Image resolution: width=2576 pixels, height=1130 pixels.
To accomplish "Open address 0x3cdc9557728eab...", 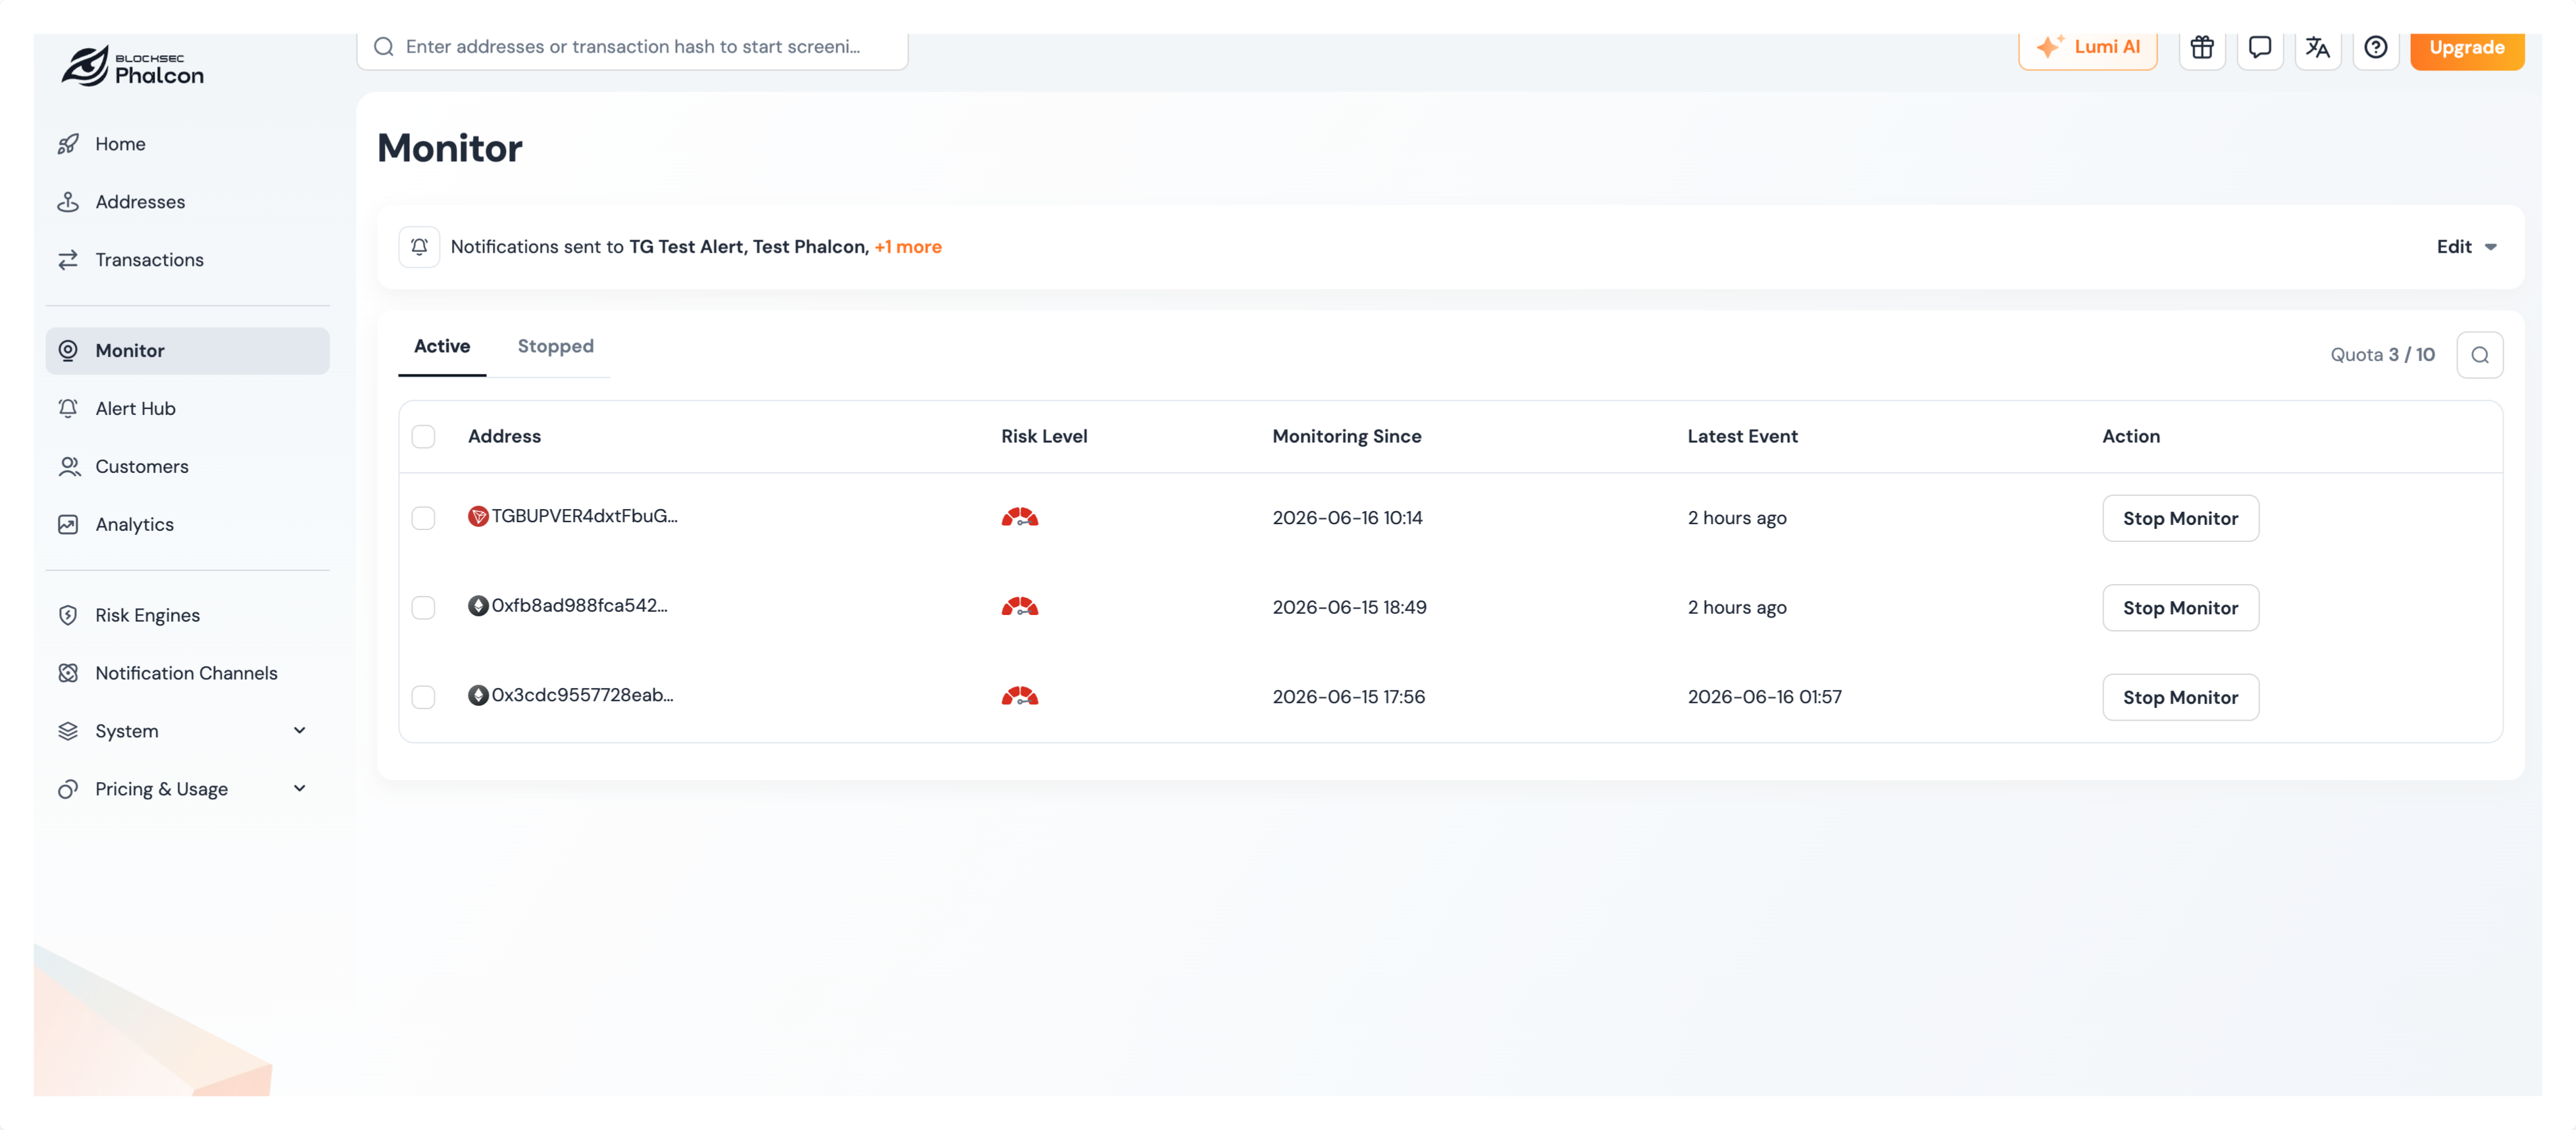I will pos(582,695).
